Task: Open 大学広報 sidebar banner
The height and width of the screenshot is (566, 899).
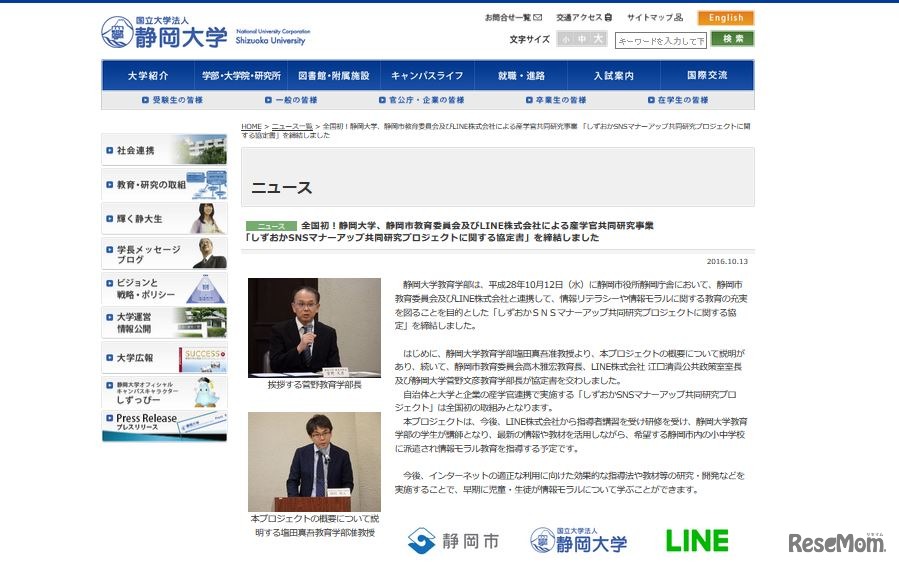Action: [164, 357]
